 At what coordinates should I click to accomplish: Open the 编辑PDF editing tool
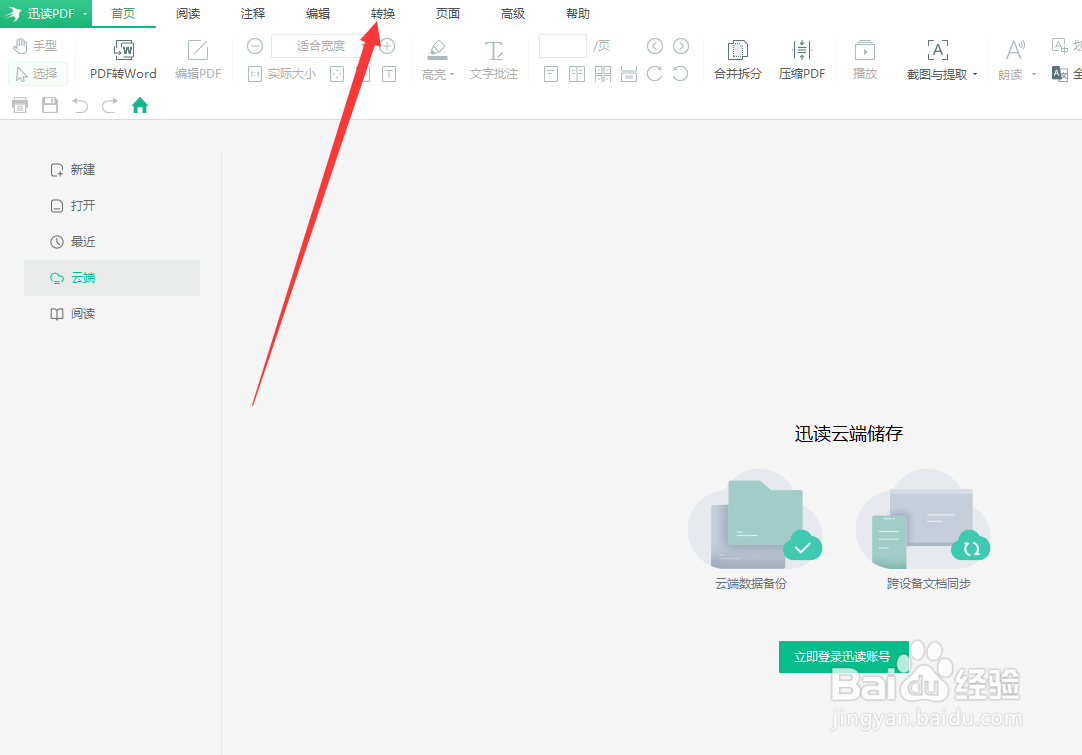pyautogui.click(x=198, y=59)
